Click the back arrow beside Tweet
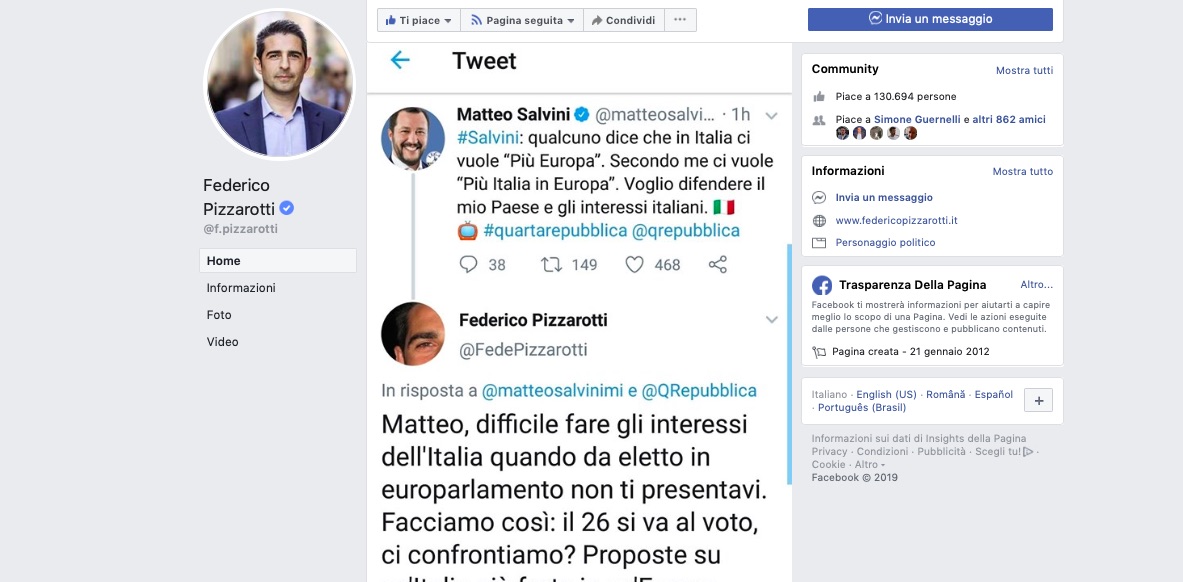 tap(400, 61)
